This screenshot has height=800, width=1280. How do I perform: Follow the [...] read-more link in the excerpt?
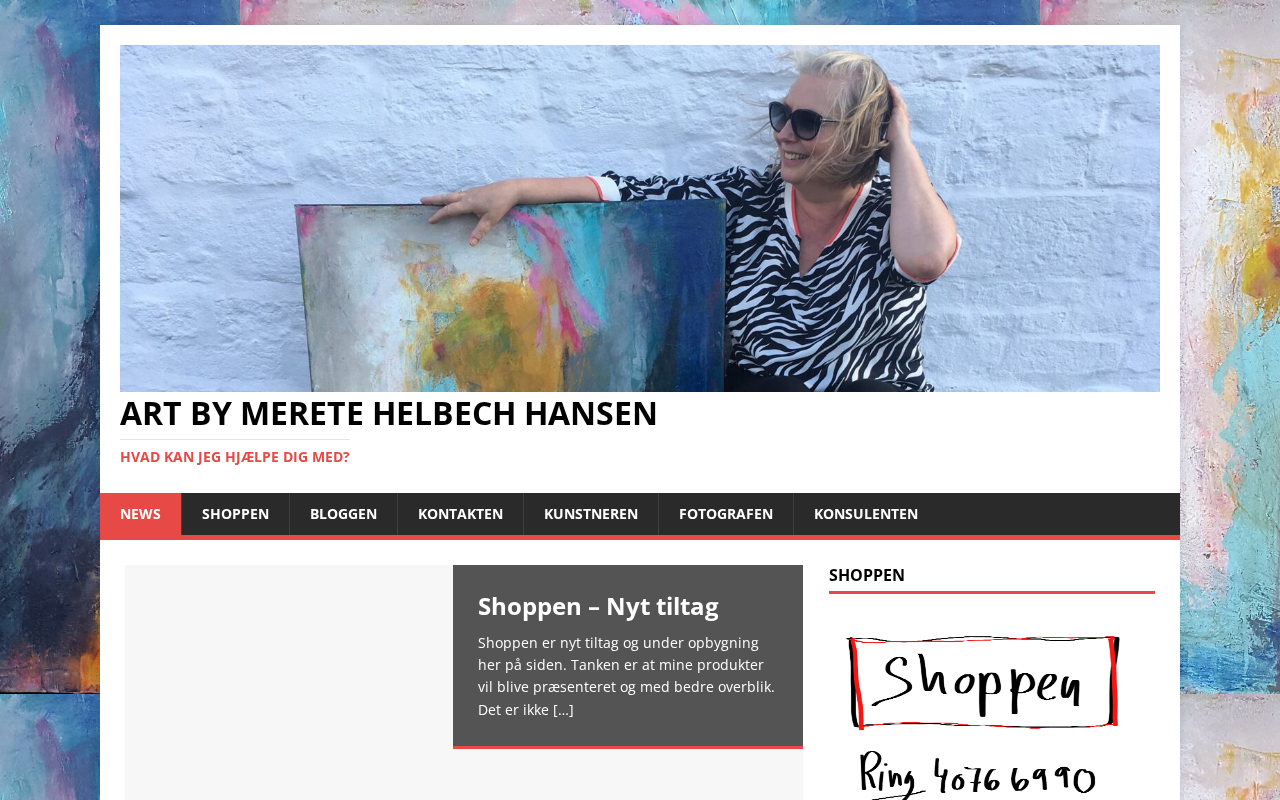coord(563,710)
